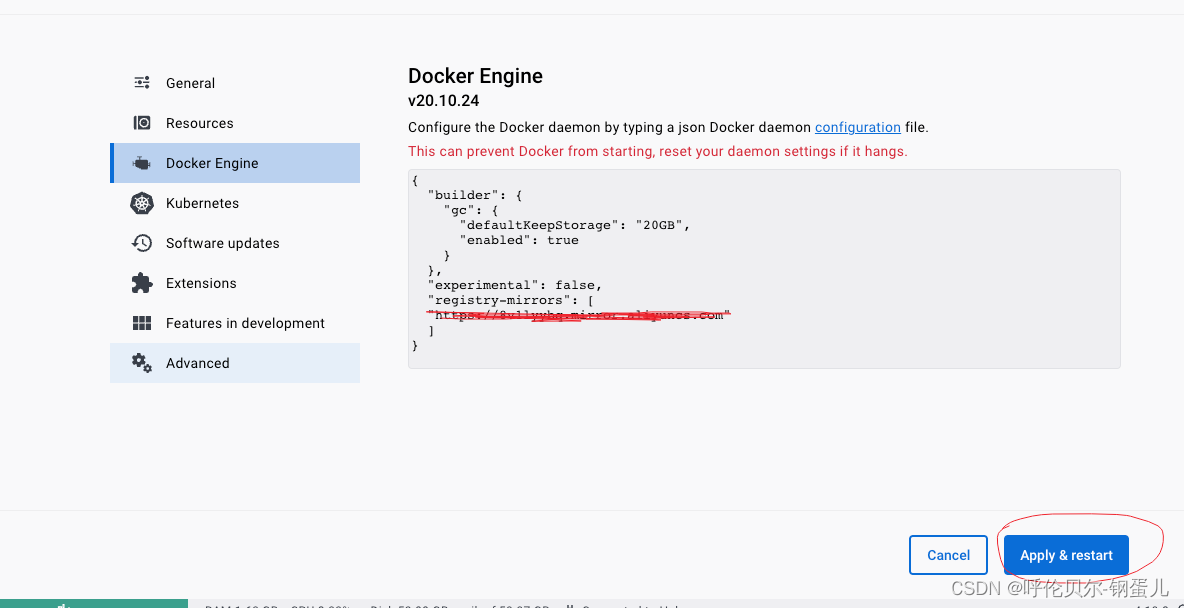Click the General sliders icon
The height and width of the screenshot is (608, 1184).
pyautogui.click(x=142, y=83)
